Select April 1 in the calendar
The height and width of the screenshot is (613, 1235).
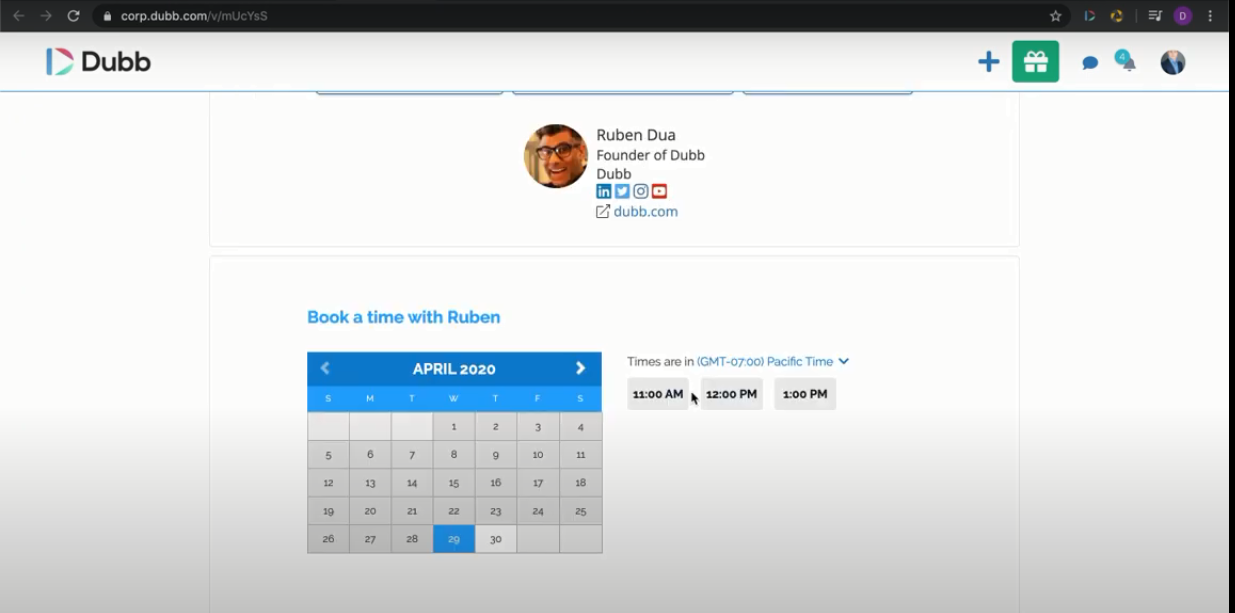(454, 427)
